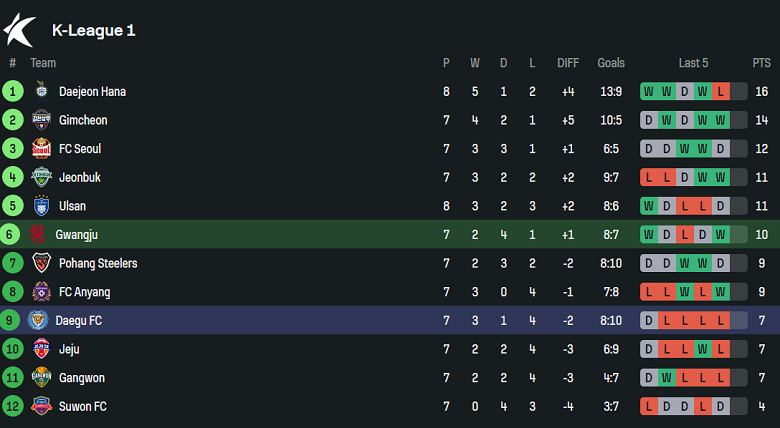Click Daejeon Hana's most recent loss badge

(720, 92)
